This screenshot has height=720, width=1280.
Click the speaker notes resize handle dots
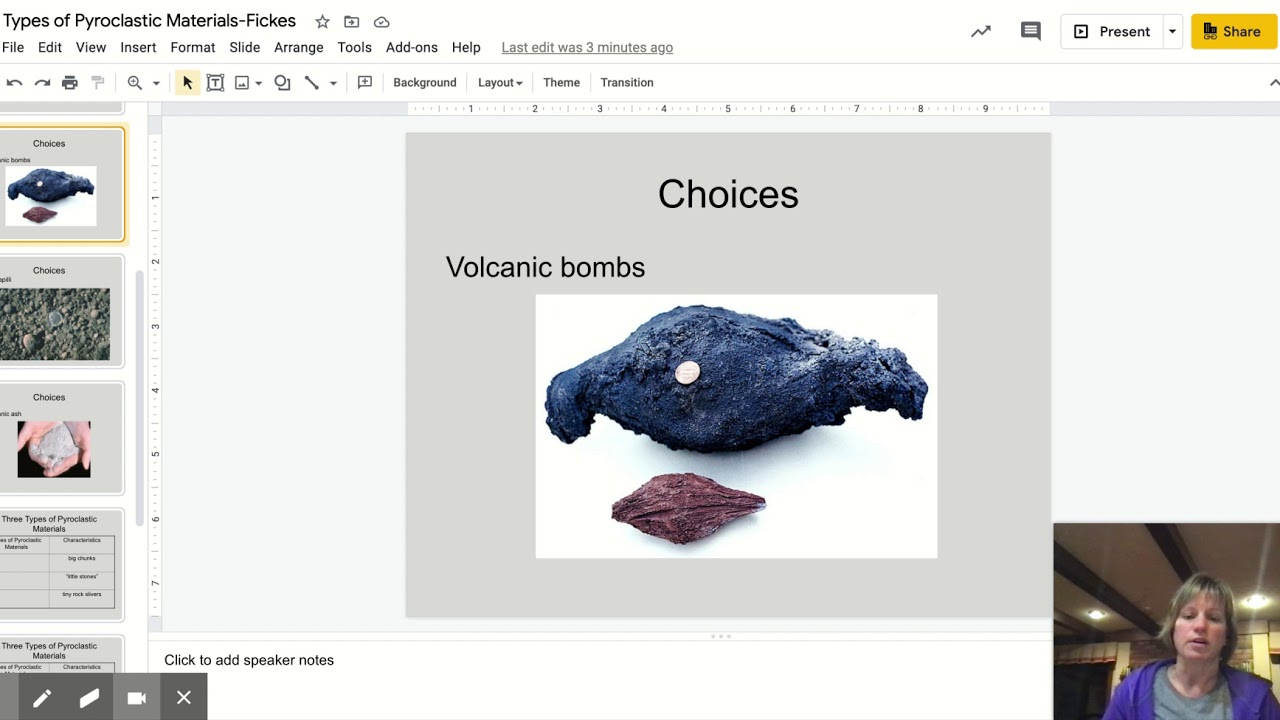[721, 636]
